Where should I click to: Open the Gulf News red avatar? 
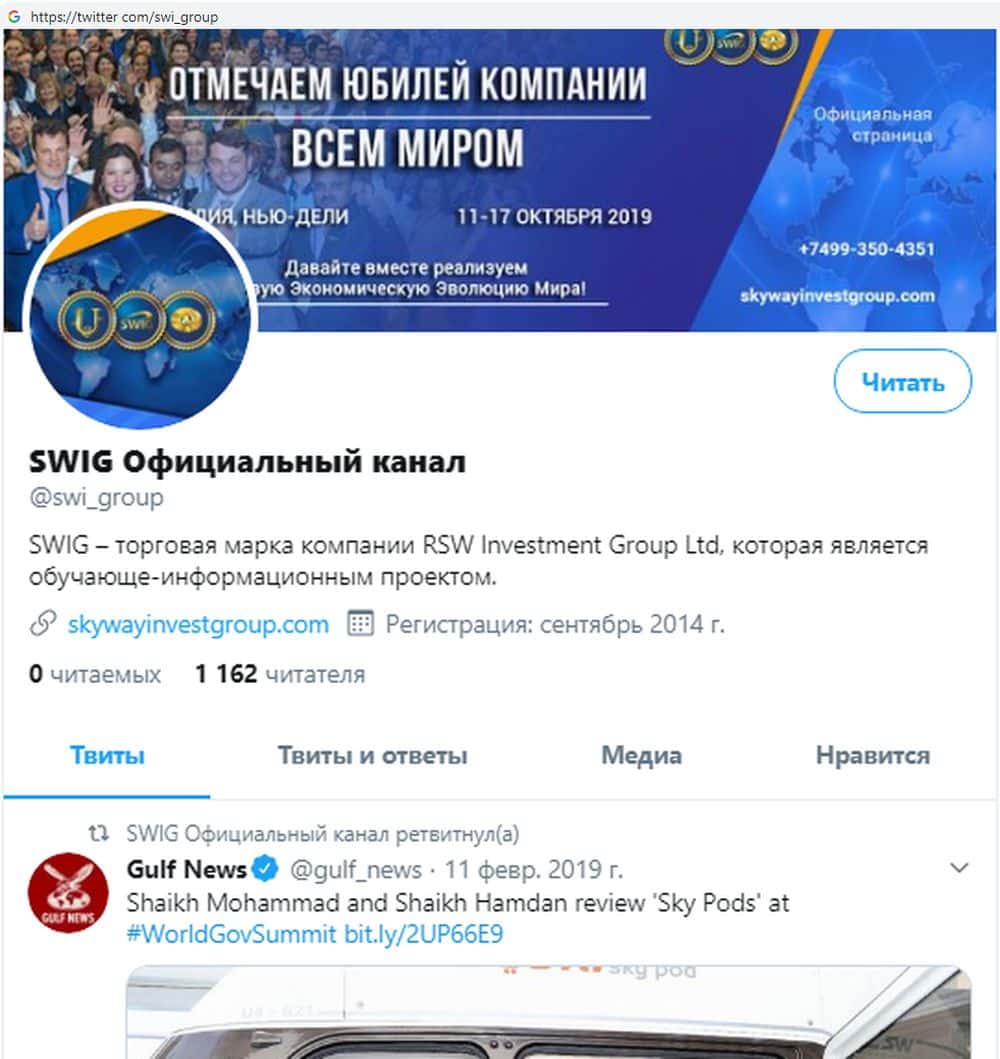tap(68, 892)
